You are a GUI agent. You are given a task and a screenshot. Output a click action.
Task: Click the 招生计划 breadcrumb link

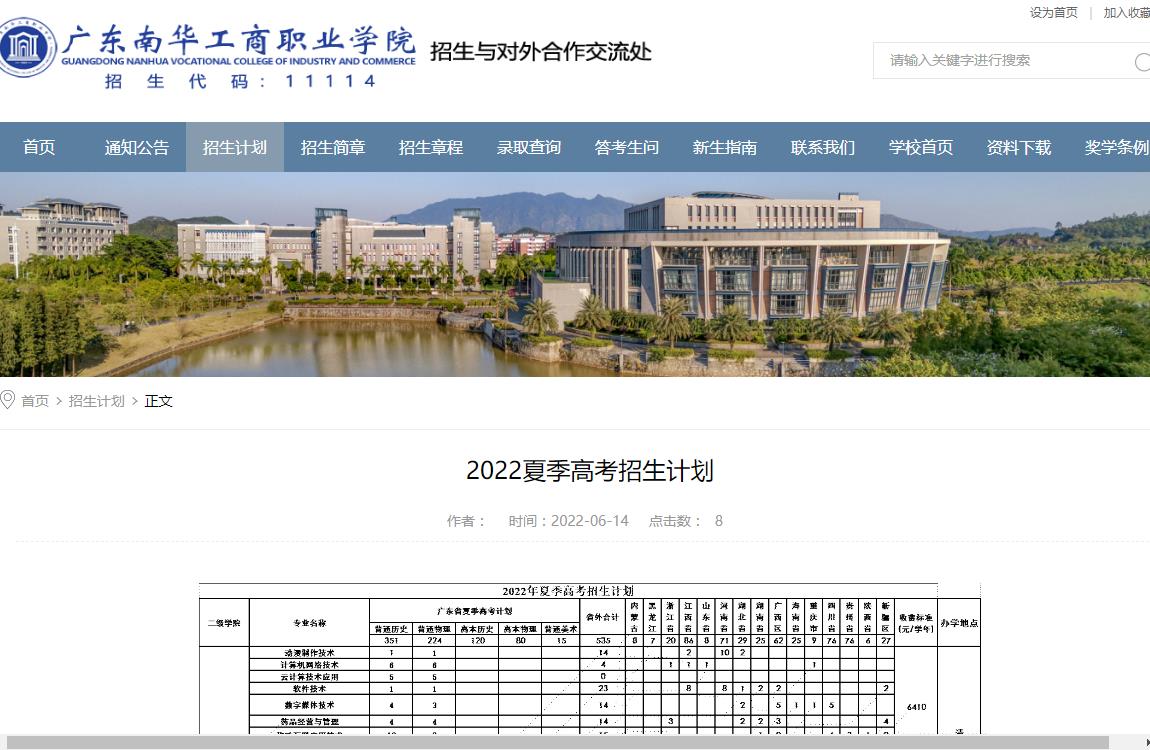[x=97, y=401]
